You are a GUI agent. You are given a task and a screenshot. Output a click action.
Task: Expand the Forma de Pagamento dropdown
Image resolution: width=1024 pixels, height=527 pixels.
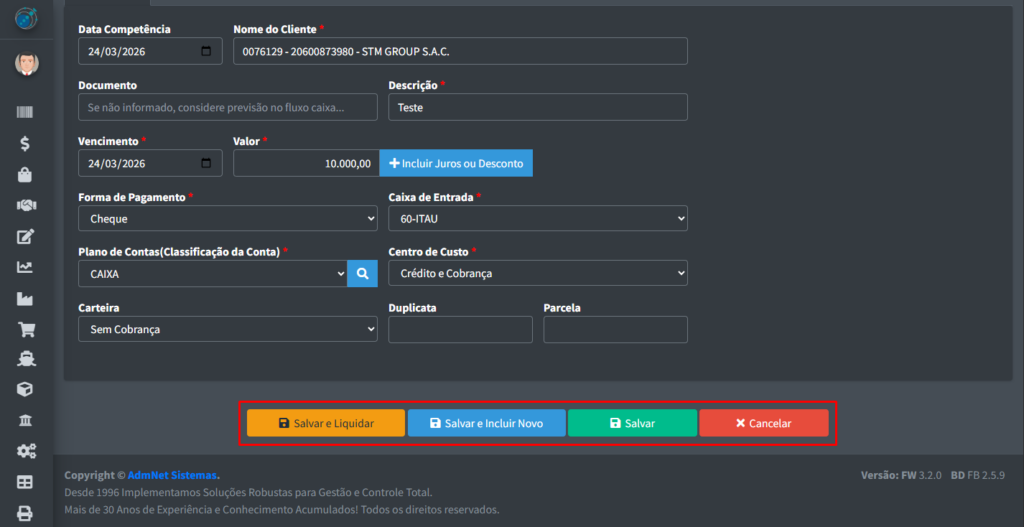(228, 218)
